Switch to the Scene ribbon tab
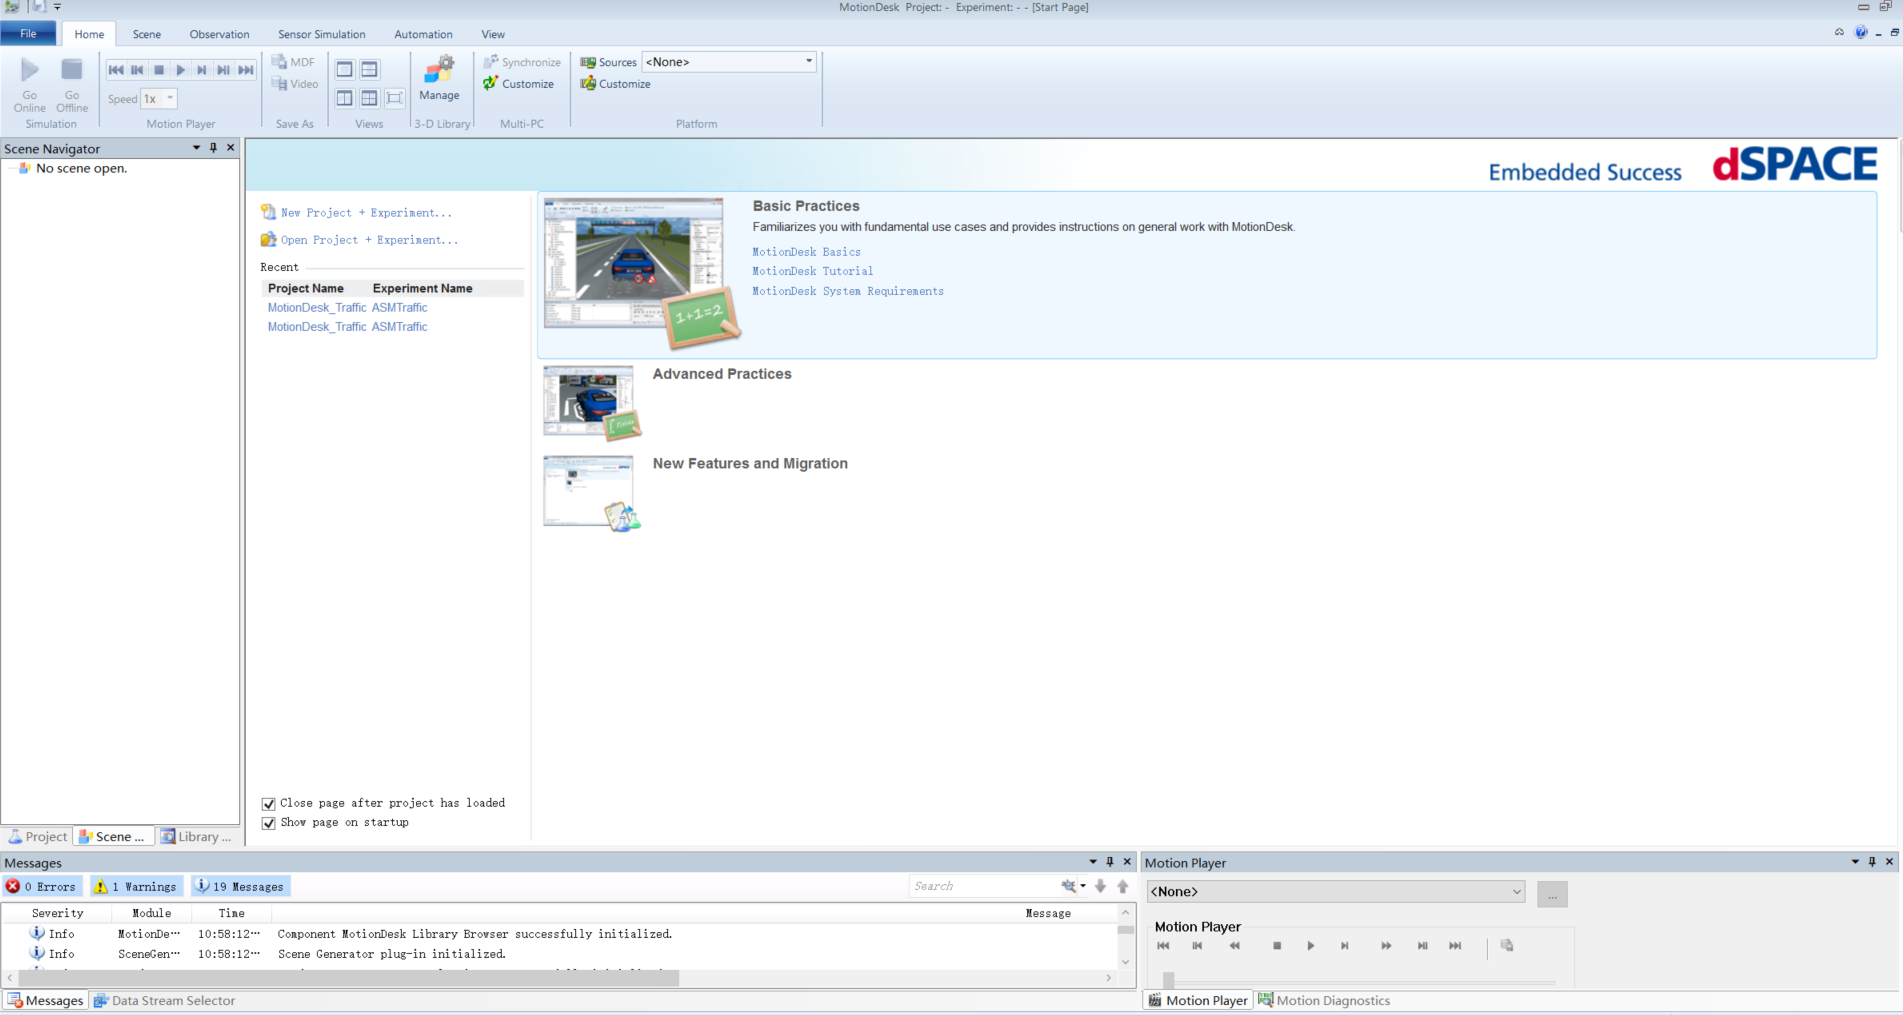The image size is (1903, 1015). coord(147,34)
